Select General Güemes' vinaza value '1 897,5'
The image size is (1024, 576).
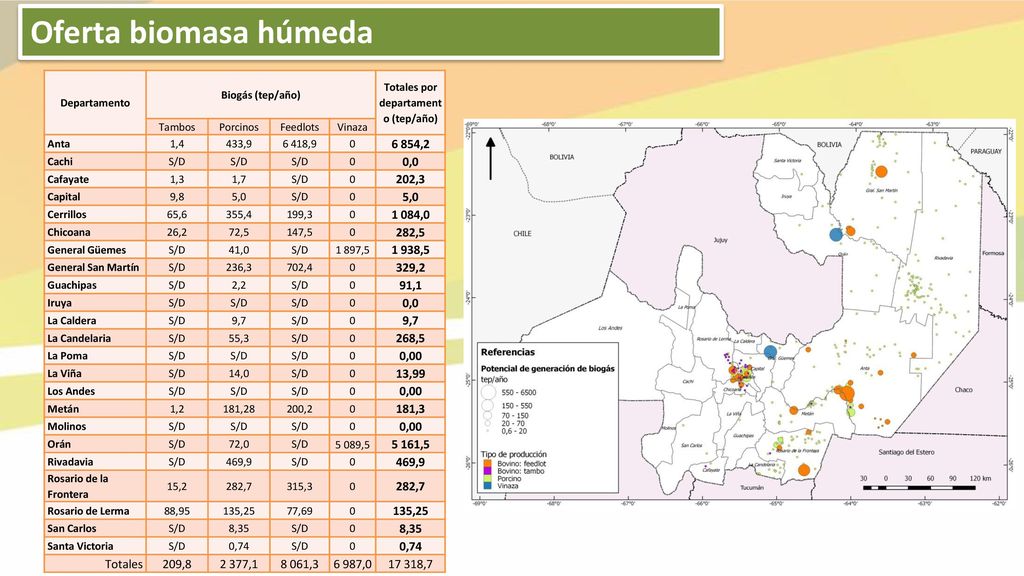click(352, 249)
